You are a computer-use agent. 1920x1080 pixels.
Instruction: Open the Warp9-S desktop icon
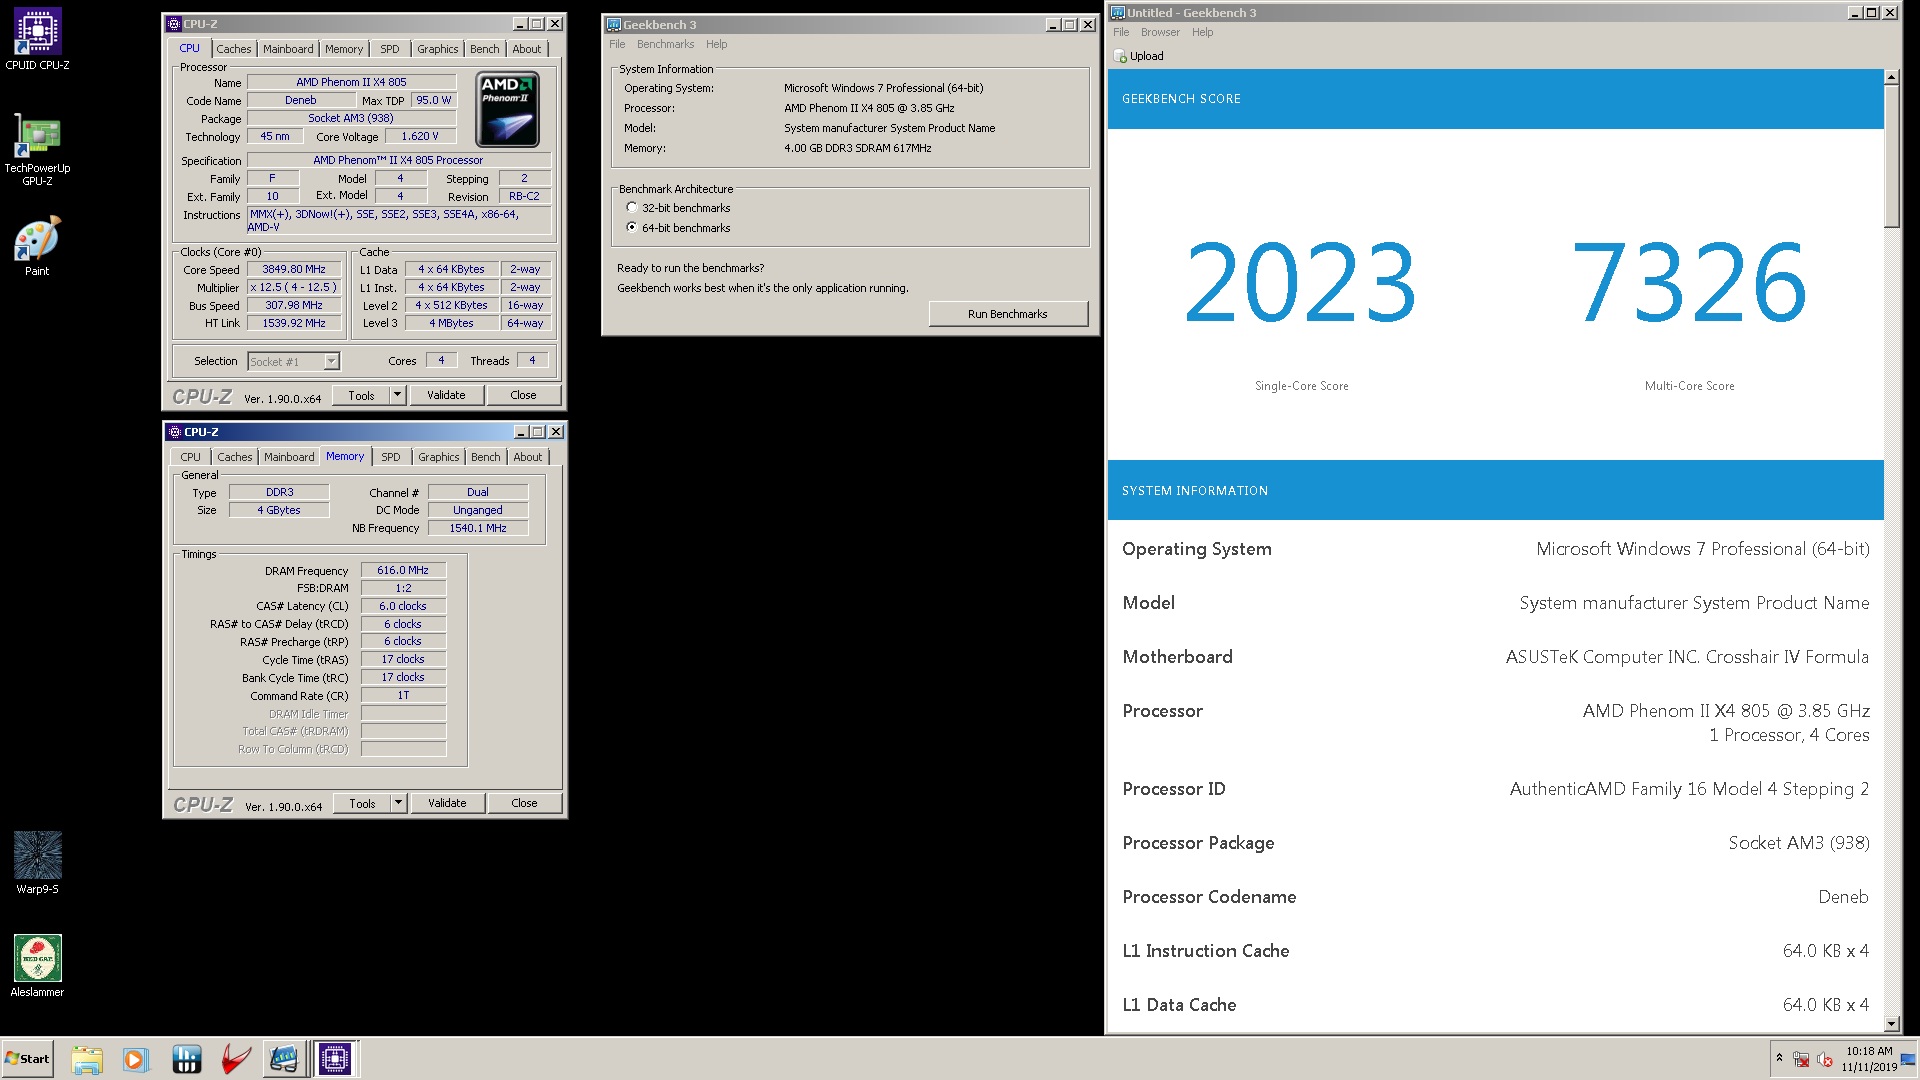coord(37,863)
